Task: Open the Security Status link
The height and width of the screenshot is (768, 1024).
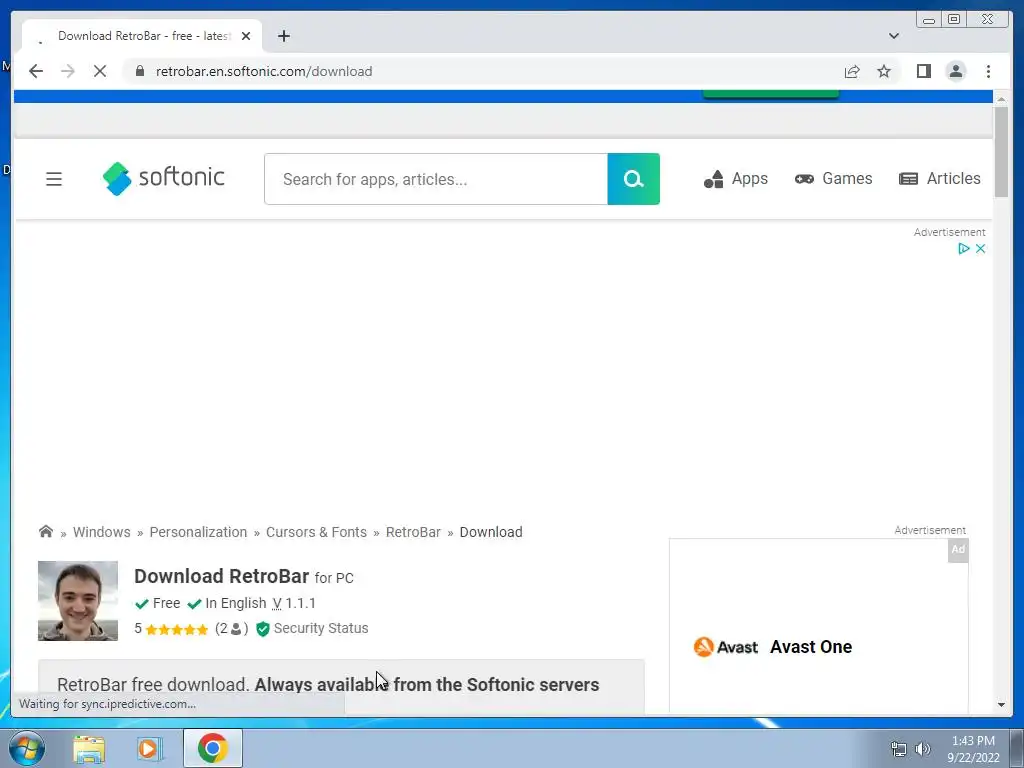Action: 312,628
